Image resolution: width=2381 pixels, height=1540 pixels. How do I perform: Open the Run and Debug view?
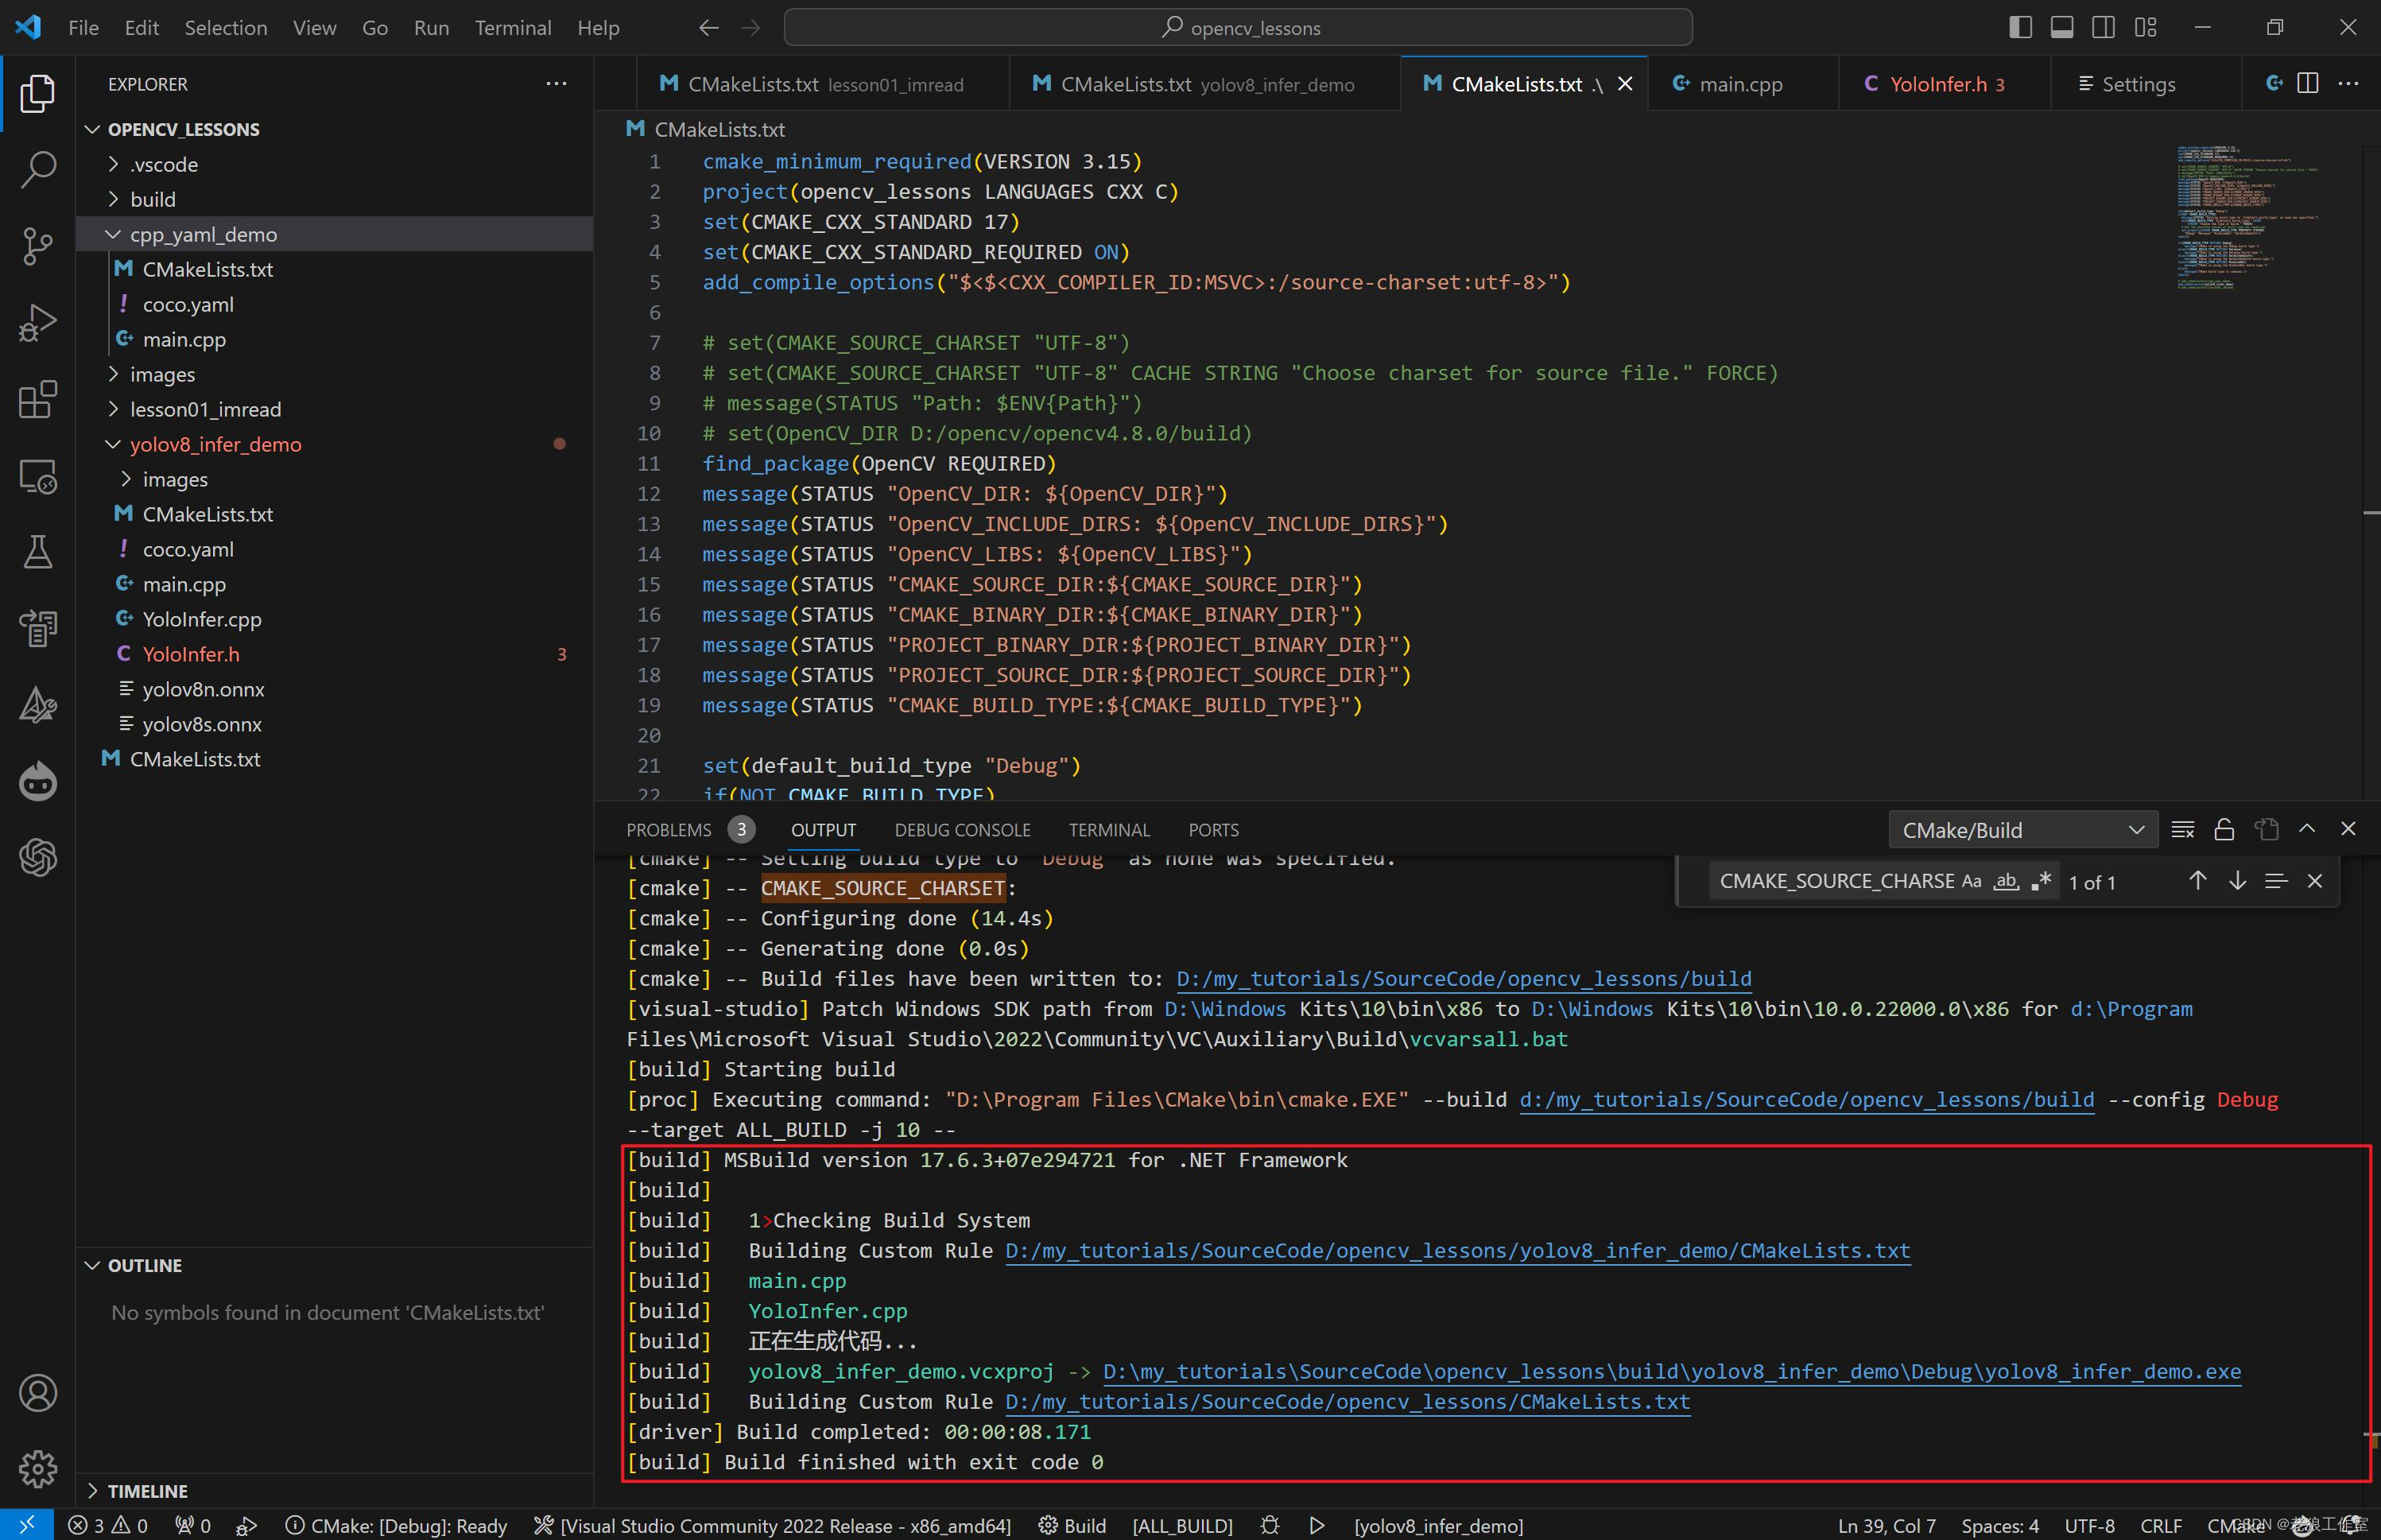pyautogui.click(x=38, y=322)
